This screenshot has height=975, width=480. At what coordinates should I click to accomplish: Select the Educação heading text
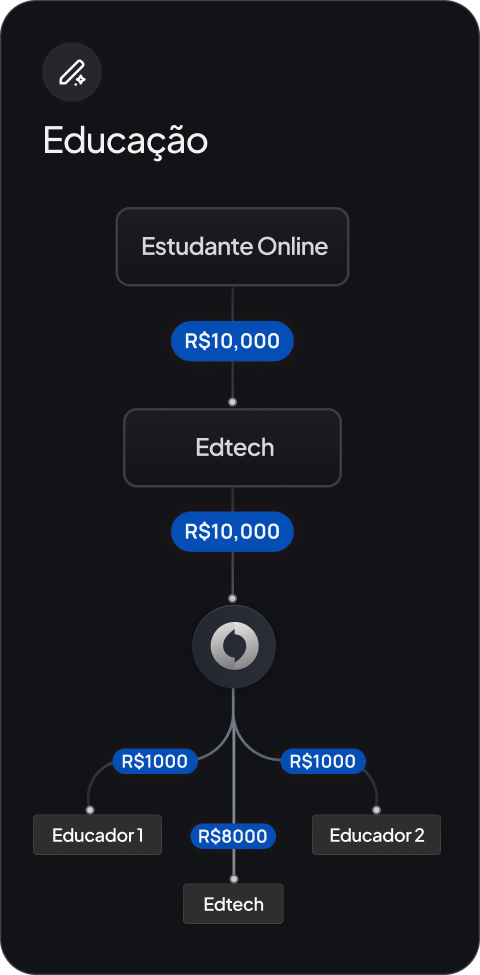125,141
